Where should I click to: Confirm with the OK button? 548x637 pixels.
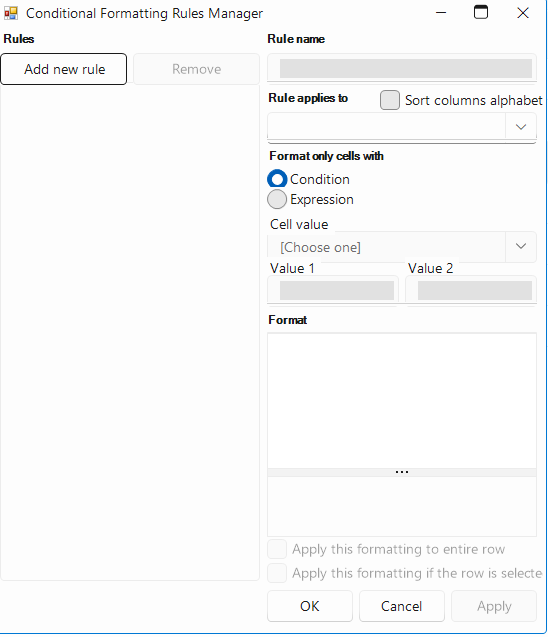[310, 606]
